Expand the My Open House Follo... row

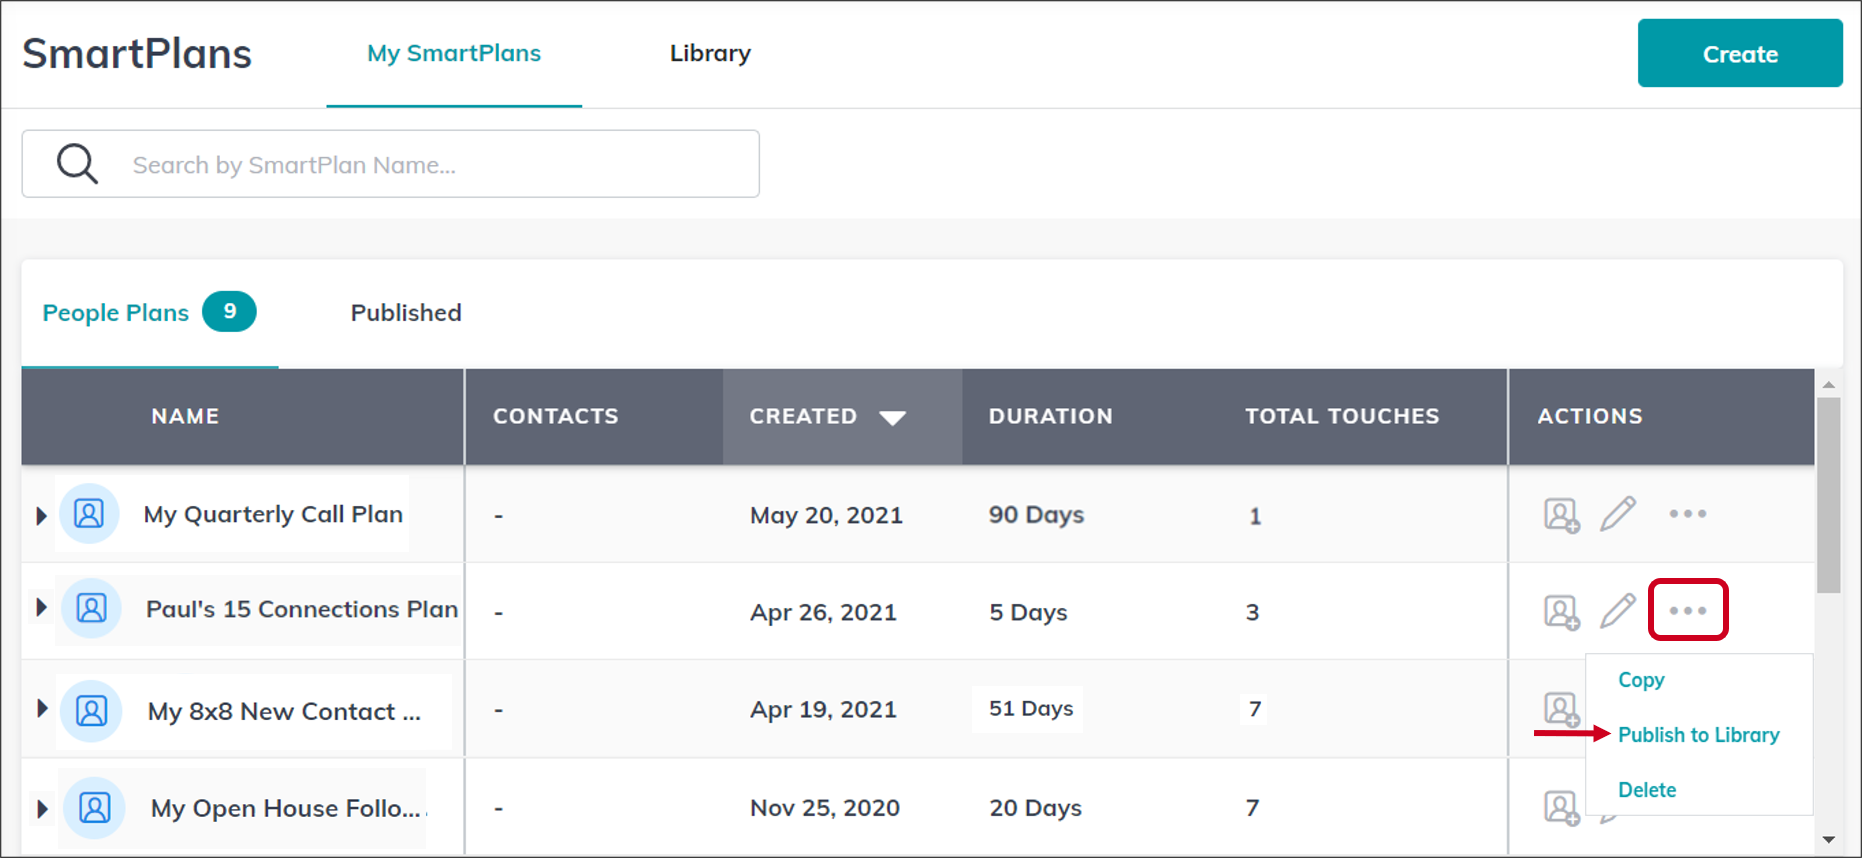(x=41, y=808)
